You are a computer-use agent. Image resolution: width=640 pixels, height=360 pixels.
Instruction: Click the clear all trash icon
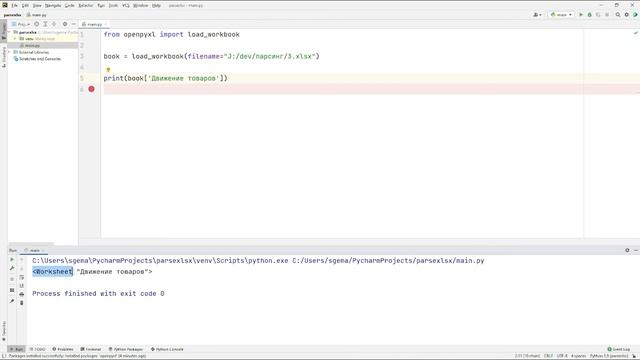(x=22, y=303)
